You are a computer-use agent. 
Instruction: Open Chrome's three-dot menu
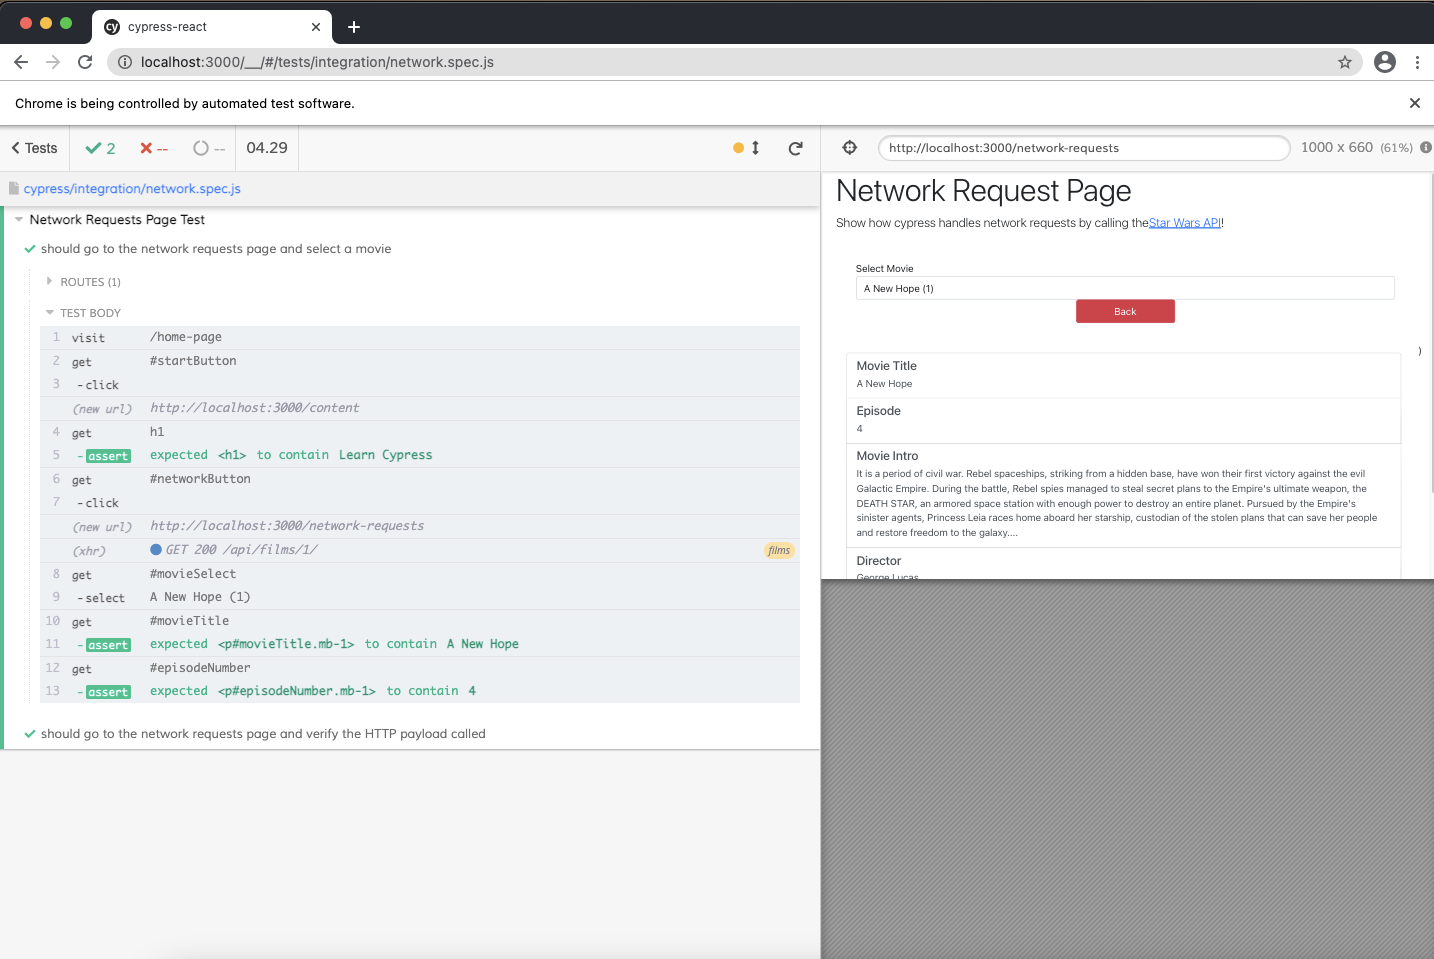point(1417,61)
